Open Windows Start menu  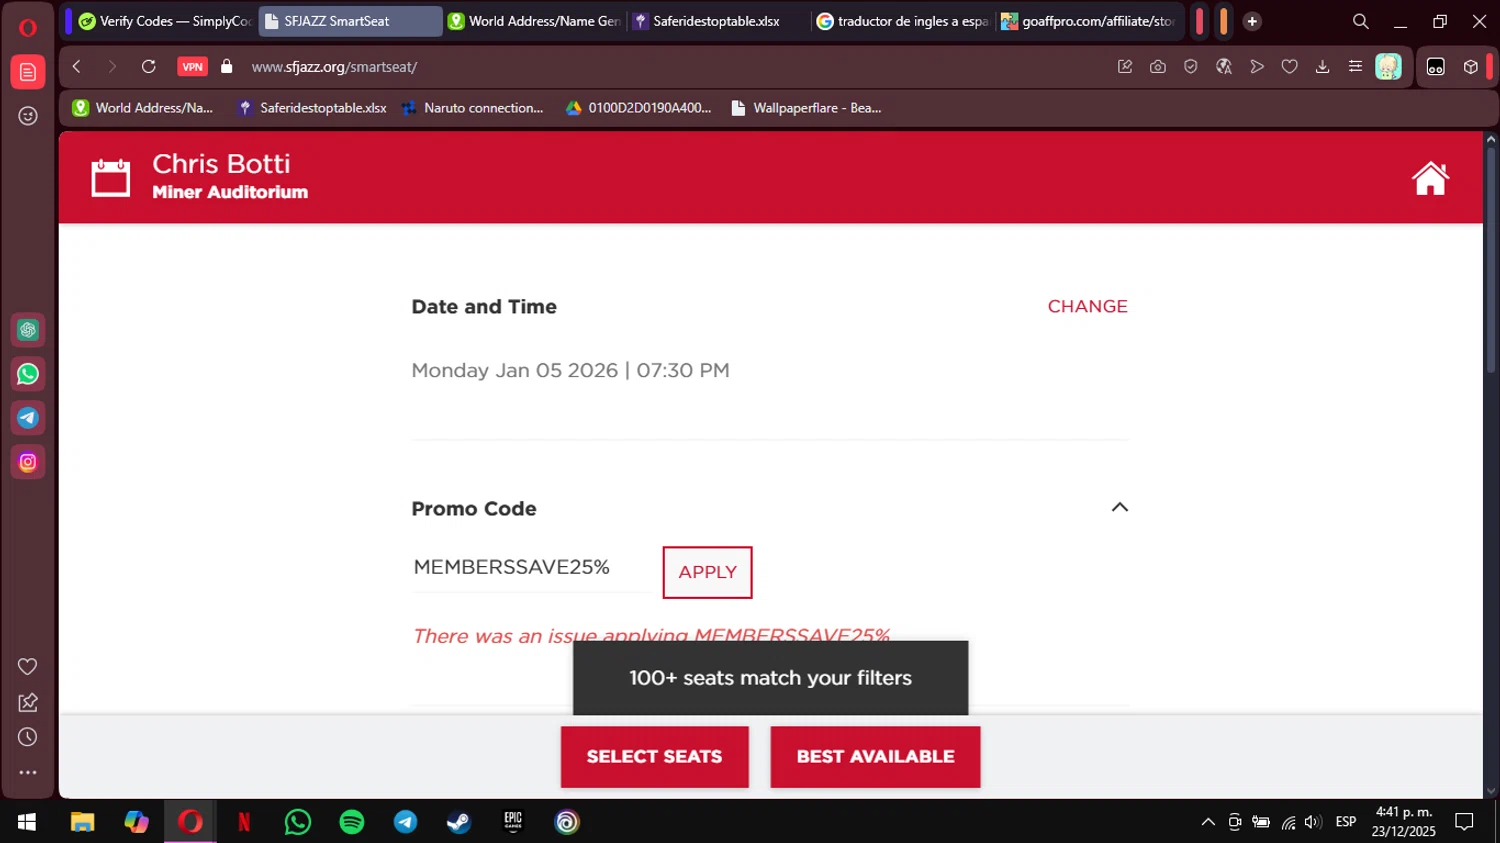coord(27,822)
